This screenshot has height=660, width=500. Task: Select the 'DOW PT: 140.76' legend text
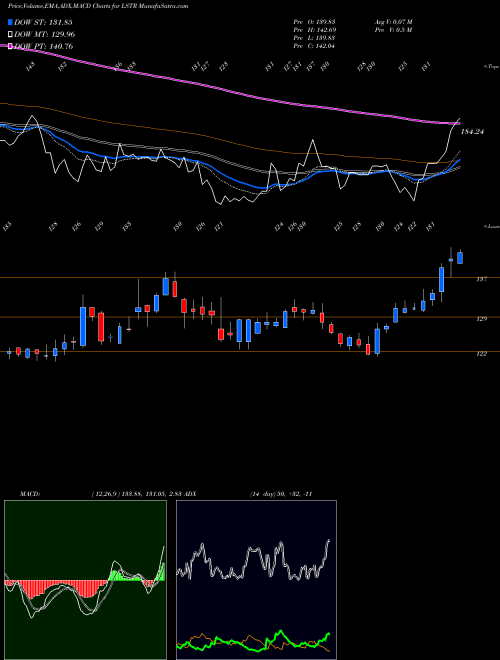pos(44,46)
